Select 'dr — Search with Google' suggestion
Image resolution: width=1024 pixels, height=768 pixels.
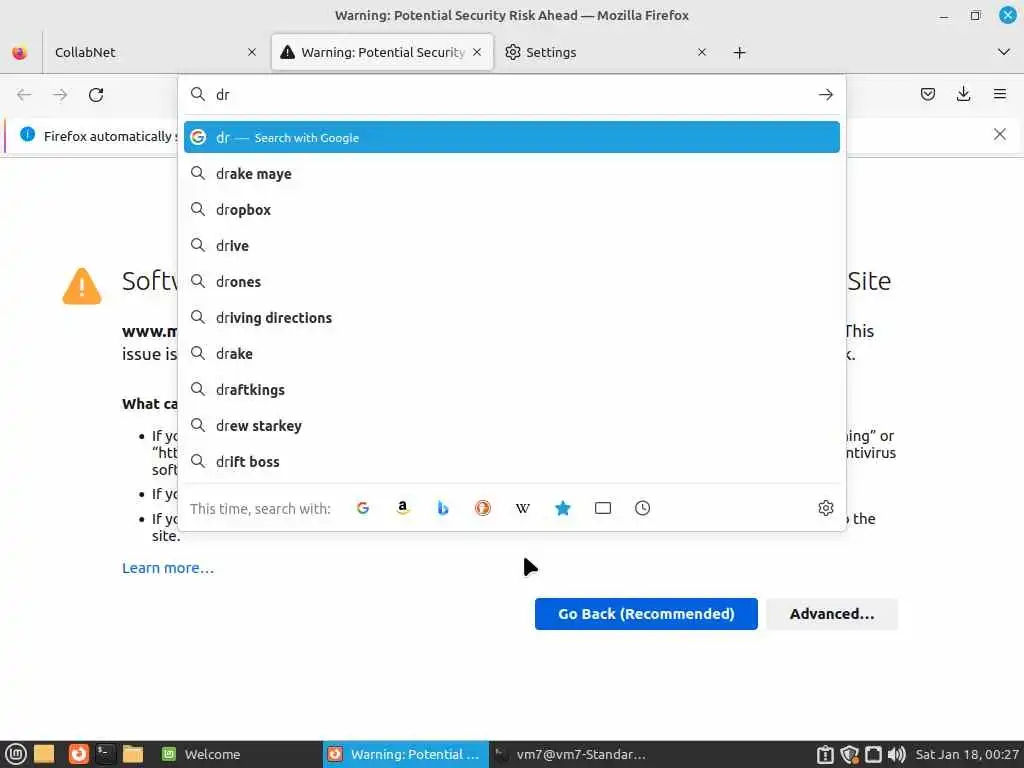511,137
